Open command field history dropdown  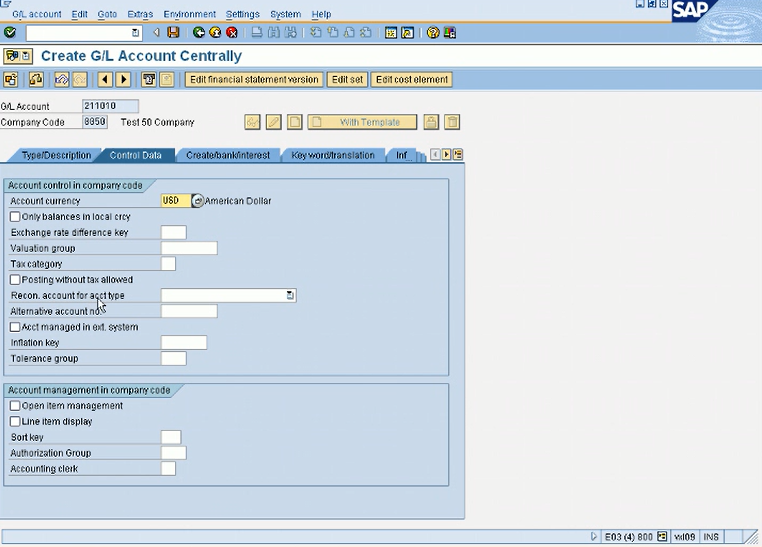[136, 33]
